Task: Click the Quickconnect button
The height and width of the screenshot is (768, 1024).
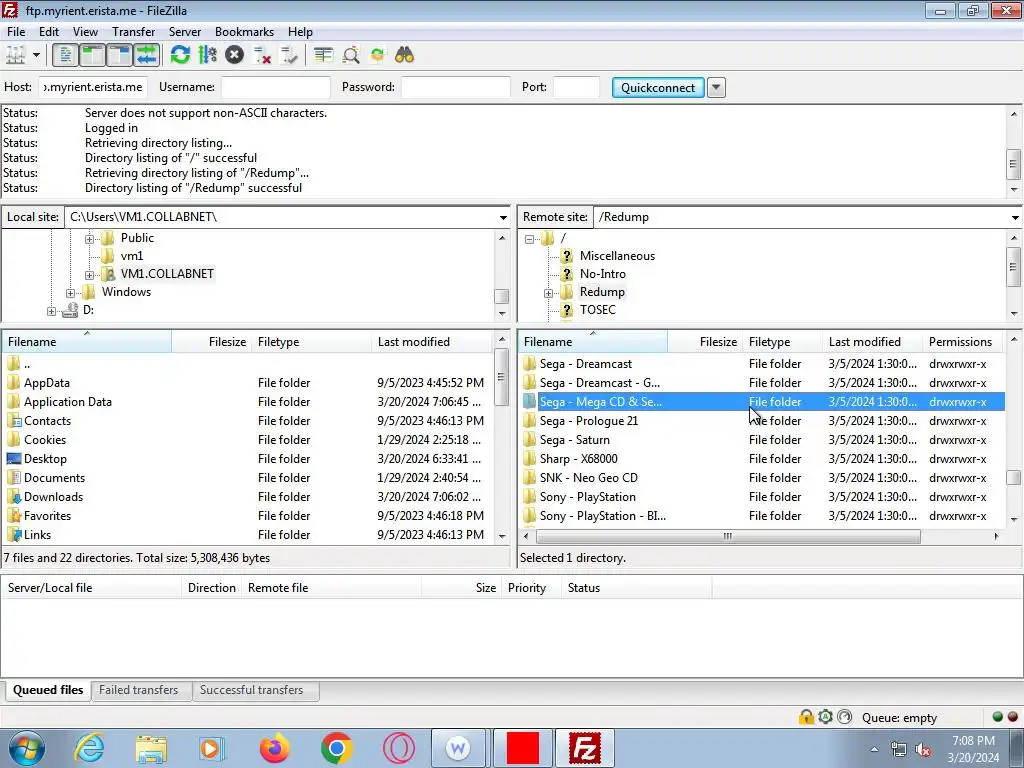Action: (x=658, y=88)
